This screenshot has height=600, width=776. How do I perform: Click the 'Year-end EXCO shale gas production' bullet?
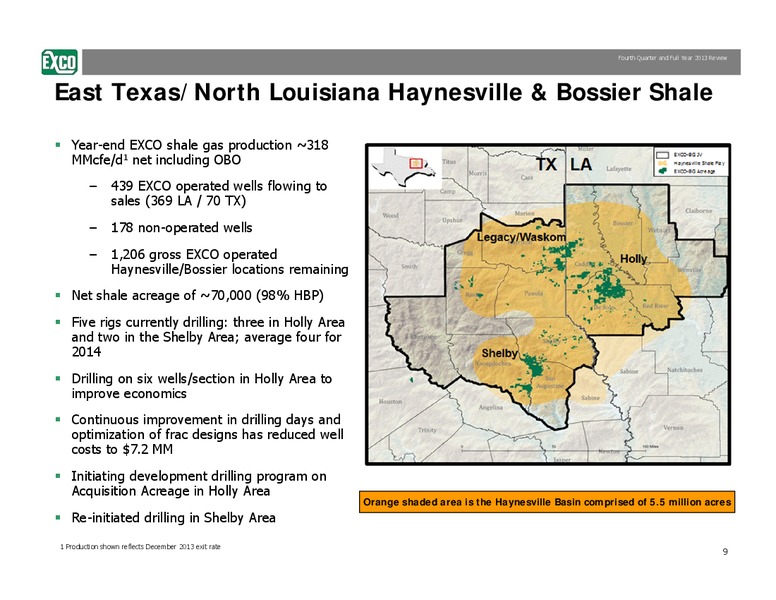[x=200, y=152]
